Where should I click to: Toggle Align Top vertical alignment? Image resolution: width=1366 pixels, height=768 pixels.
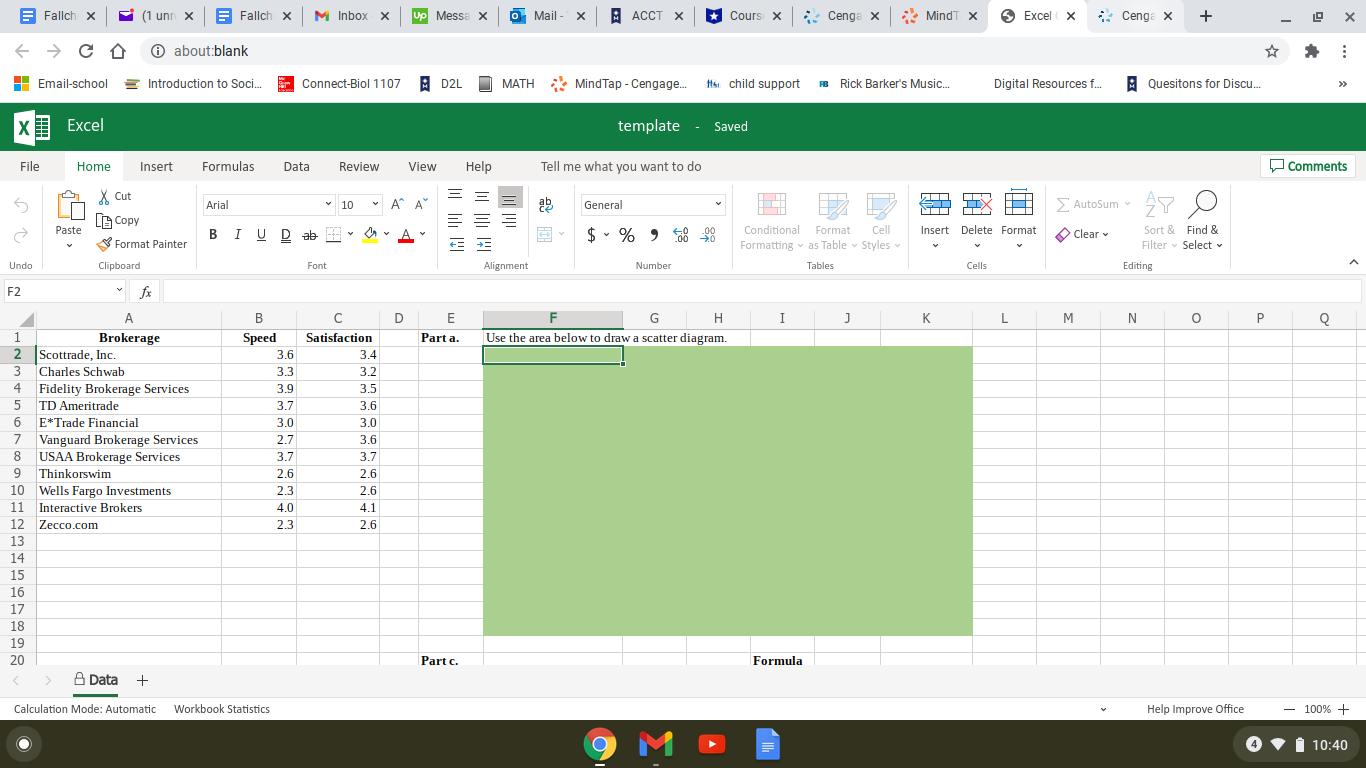pos(455,196)
